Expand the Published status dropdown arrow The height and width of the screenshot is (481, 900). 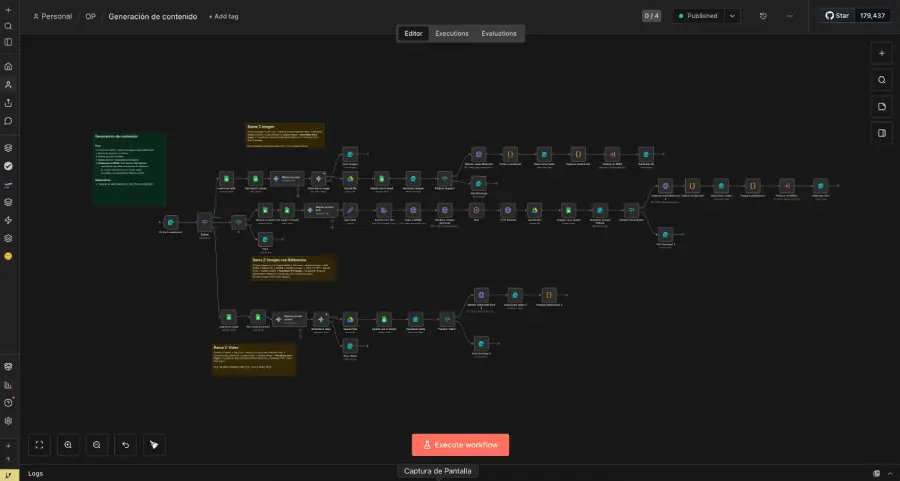(x=733, y=16)
